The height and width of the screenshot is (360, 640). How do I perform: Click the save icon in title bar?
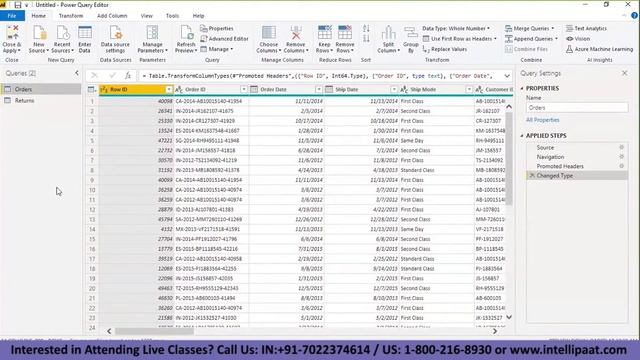[x=18, y=5]
